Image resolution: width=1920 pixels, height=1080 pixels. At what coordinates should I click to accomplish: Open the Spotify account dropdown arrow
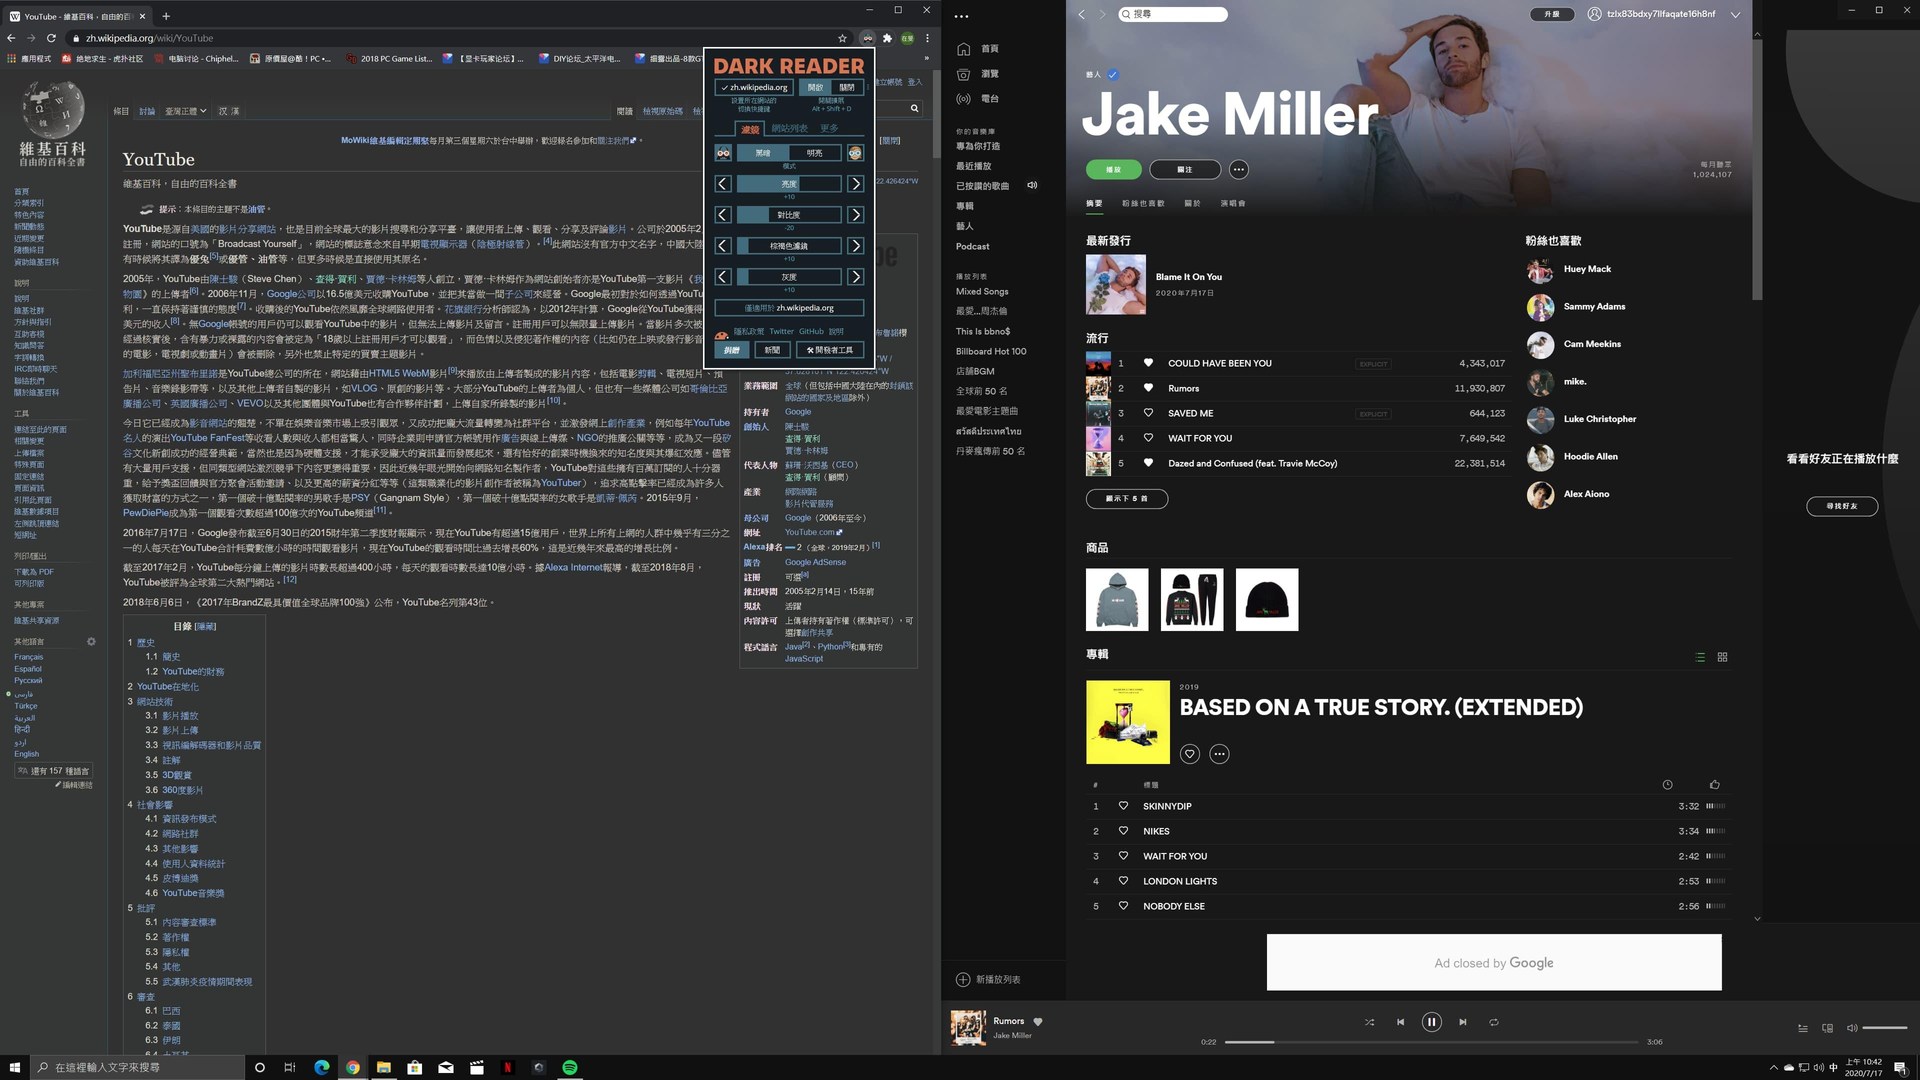click(x=1735, y=15)
